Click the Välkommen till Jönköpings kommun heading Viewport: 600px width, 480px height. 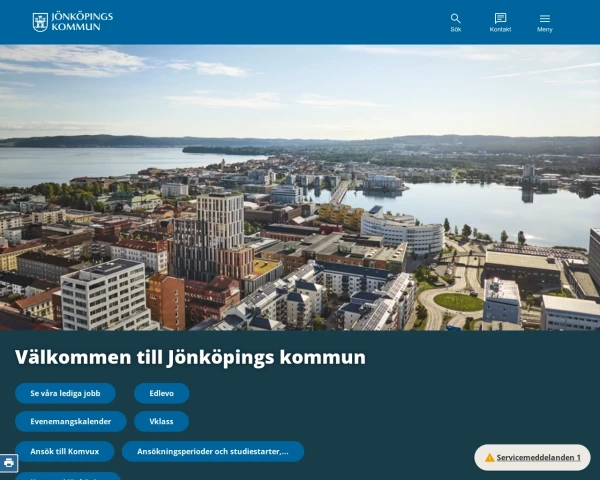190,357
